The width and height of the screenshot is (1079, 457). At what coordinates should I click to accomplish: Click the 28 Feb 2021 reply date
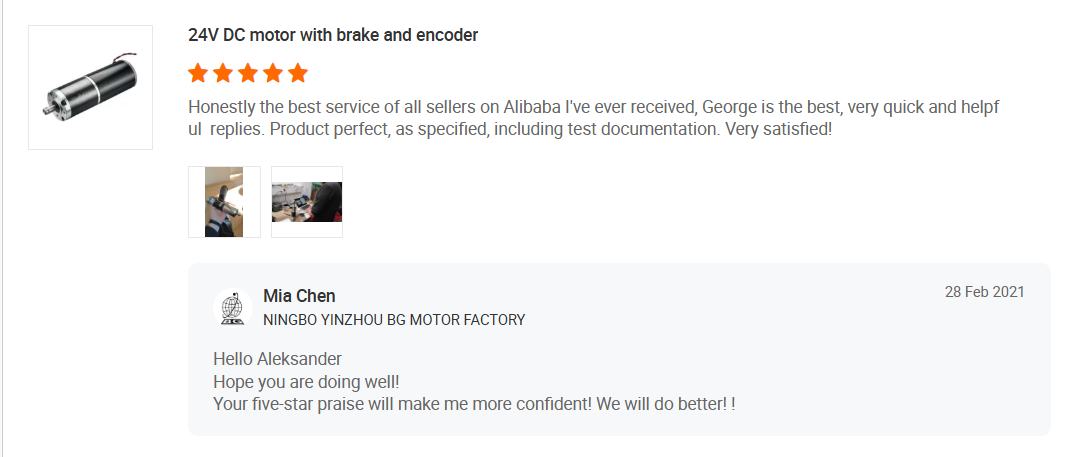[x=984, y=292]
